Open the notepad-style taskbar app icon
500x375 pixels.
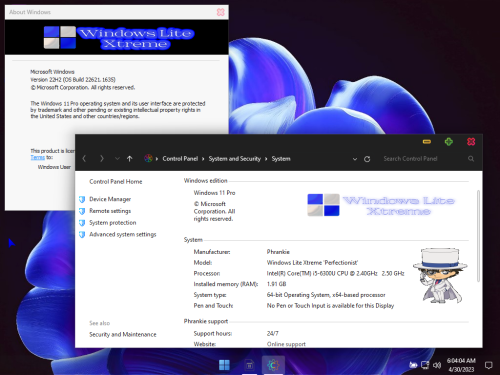249,365
